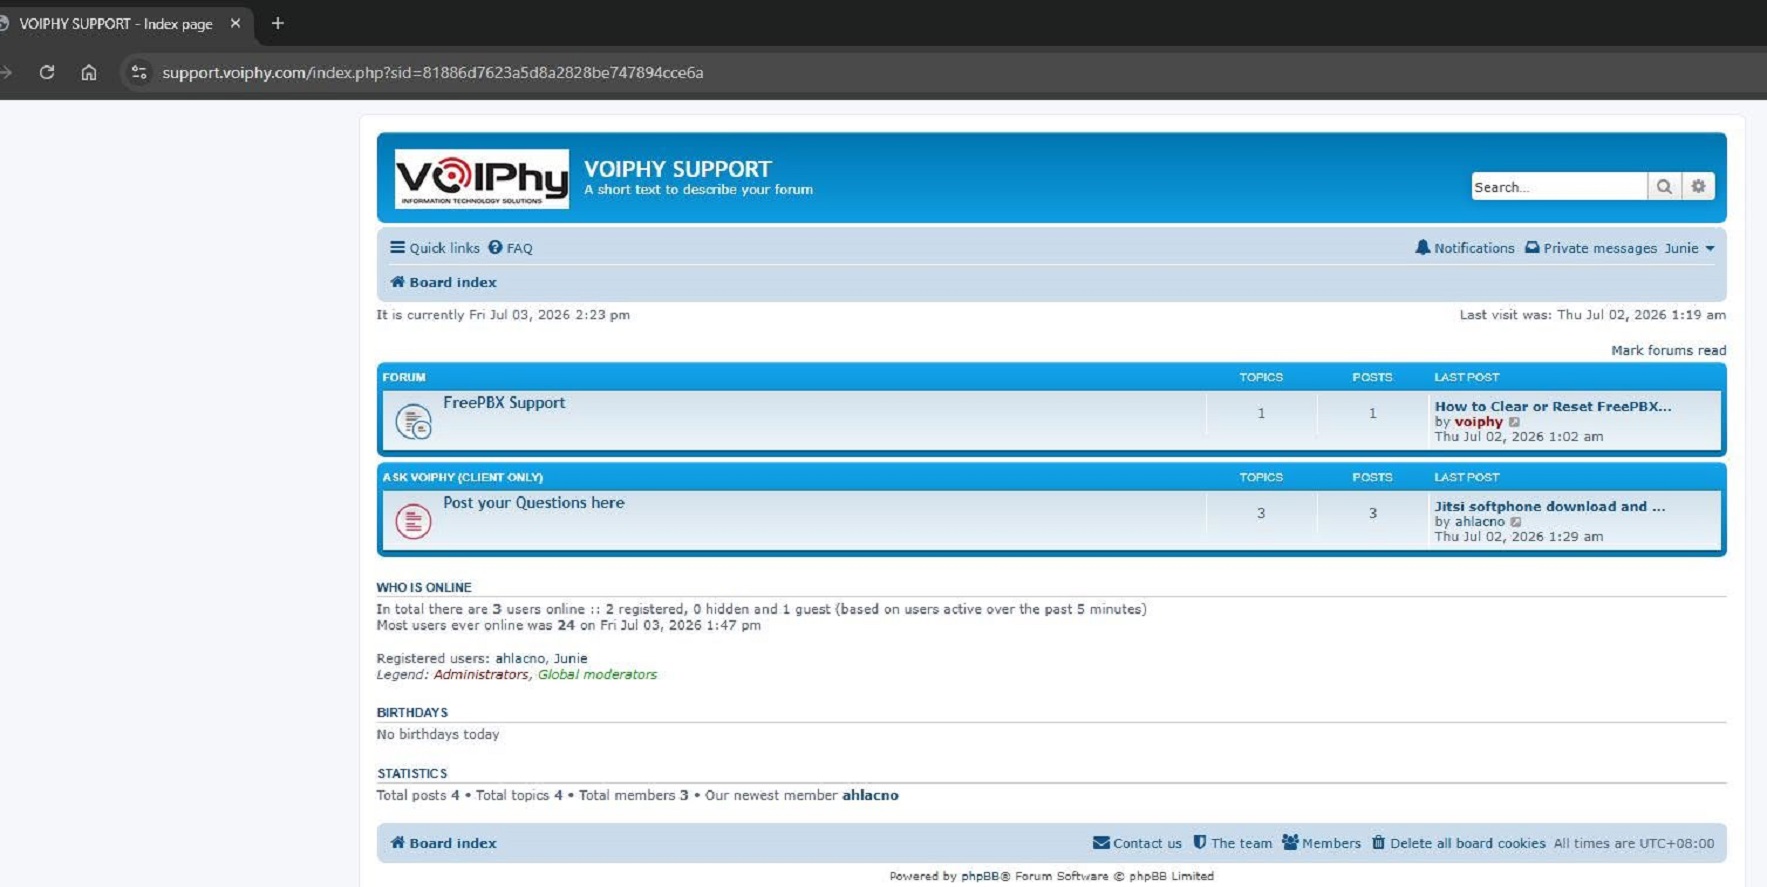Click the "All times are UTC+08:00" text

point(1634,843)
